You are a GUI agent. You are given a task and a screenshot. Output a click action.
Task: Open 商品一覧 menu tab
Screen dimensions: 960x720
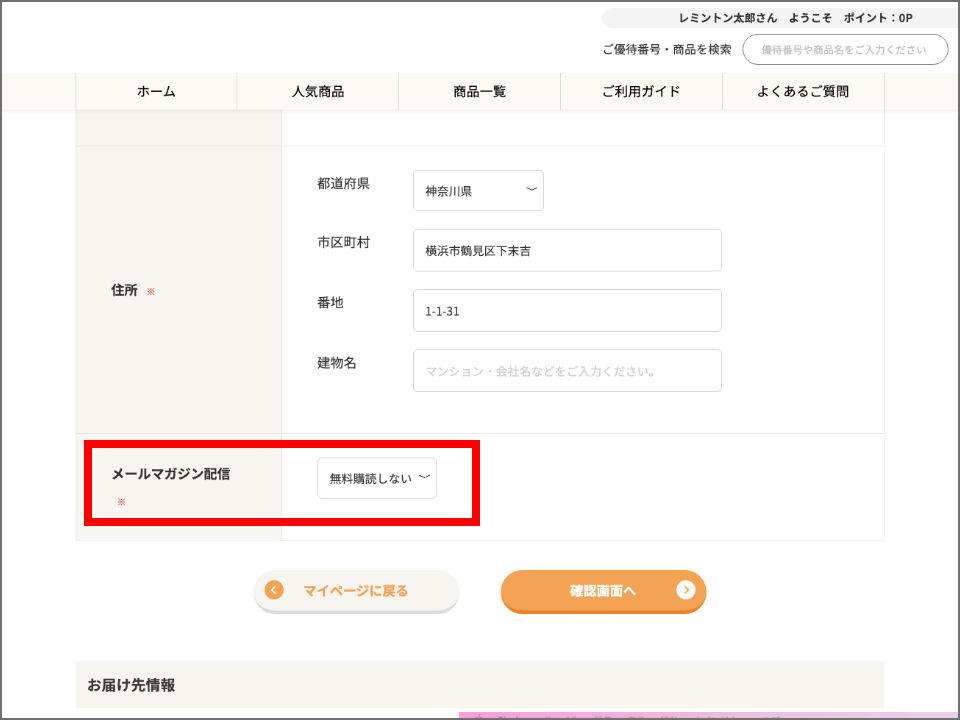coord(479,92)
